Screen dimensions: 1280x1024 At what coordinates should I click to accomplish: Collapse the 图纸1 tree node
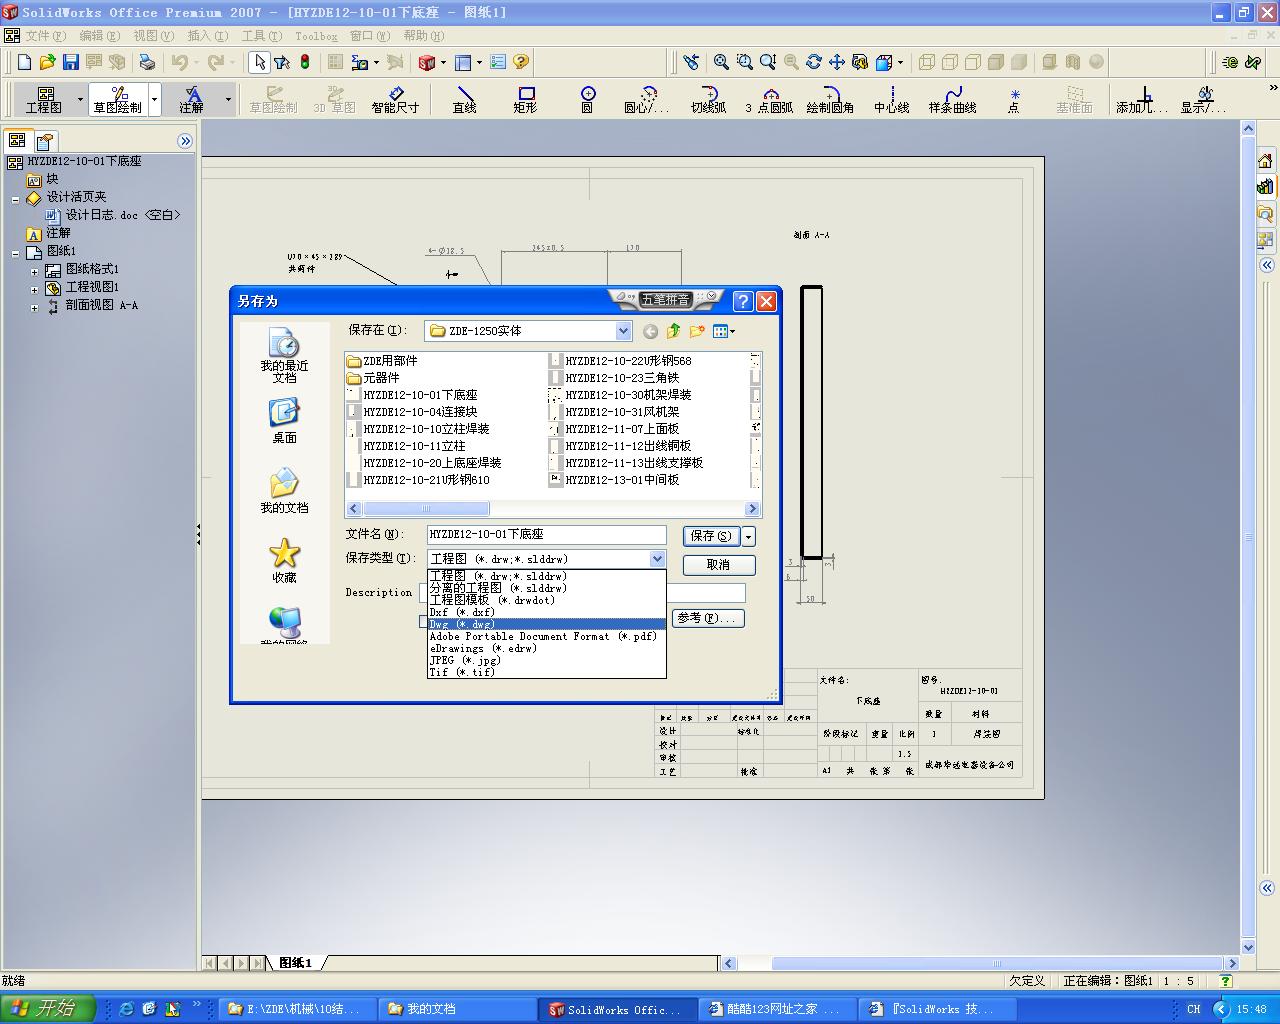coord(16,252)
